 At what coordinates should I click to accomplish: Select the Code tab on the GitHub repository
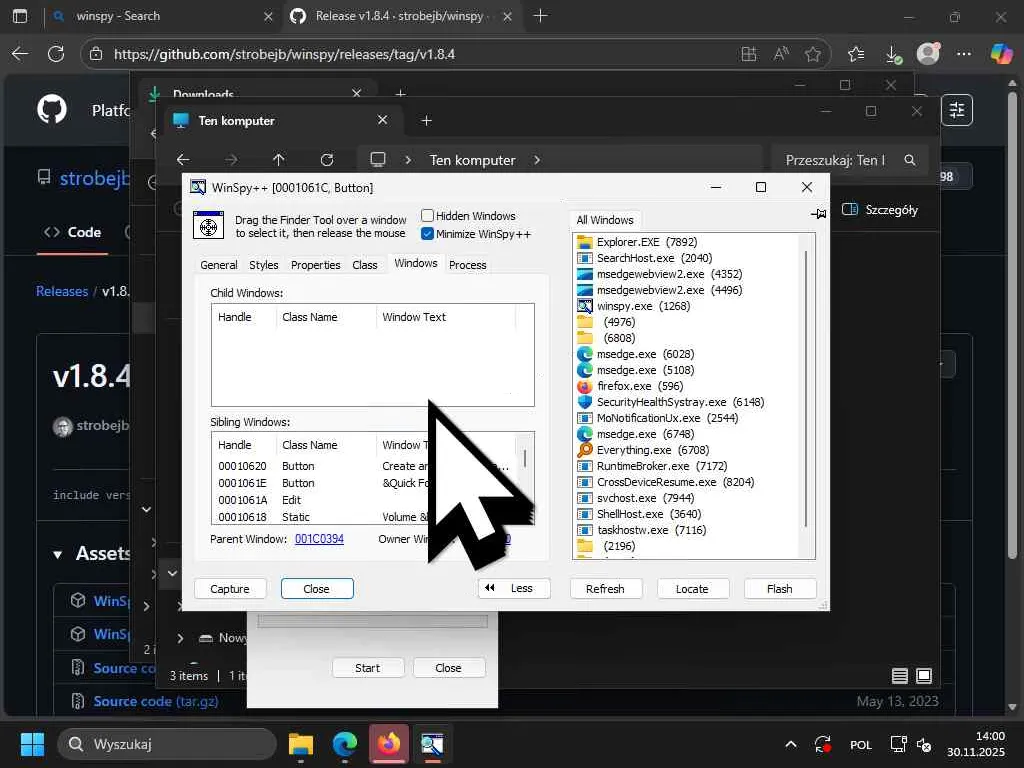coord(72,232)
